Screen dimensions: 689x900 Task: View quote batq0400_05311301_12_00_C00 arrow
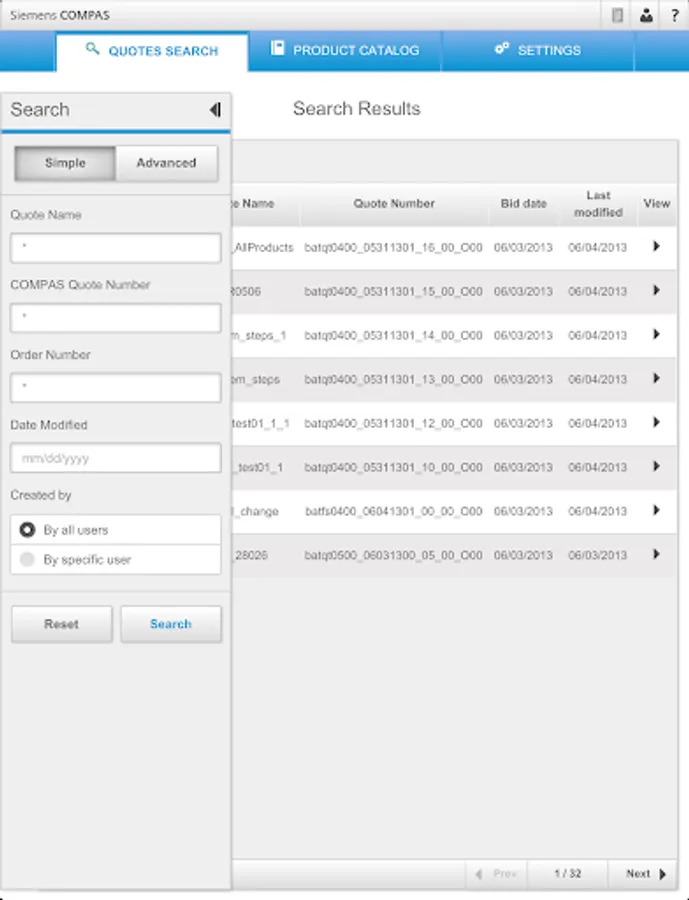[x=656, y=422]
